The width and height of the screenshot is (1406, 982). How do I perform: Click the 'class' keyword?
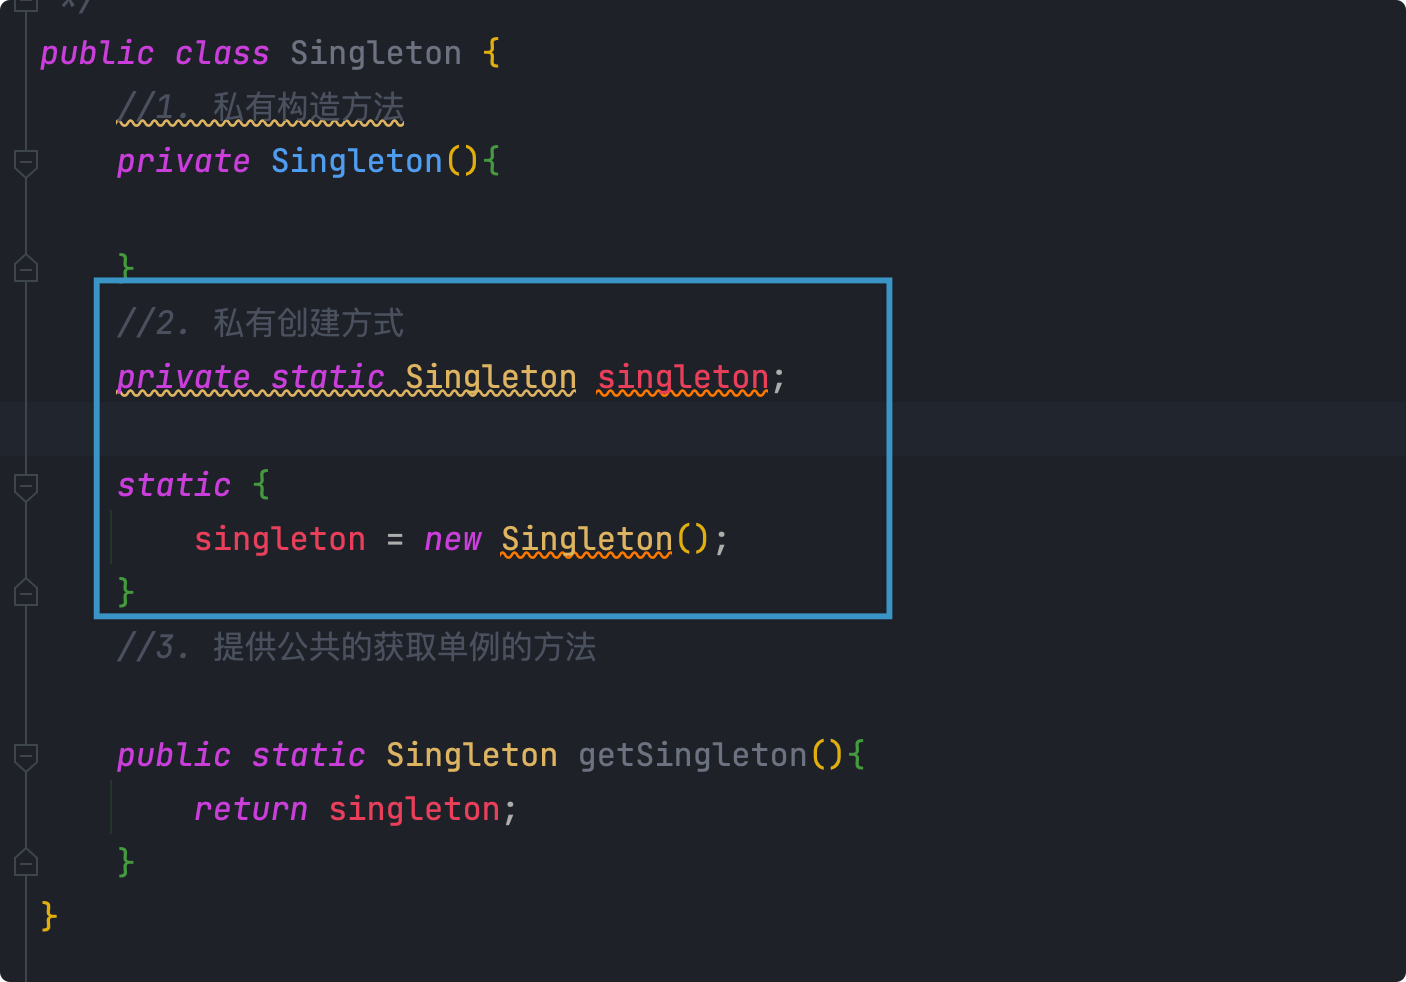click(x=221, y=53)
